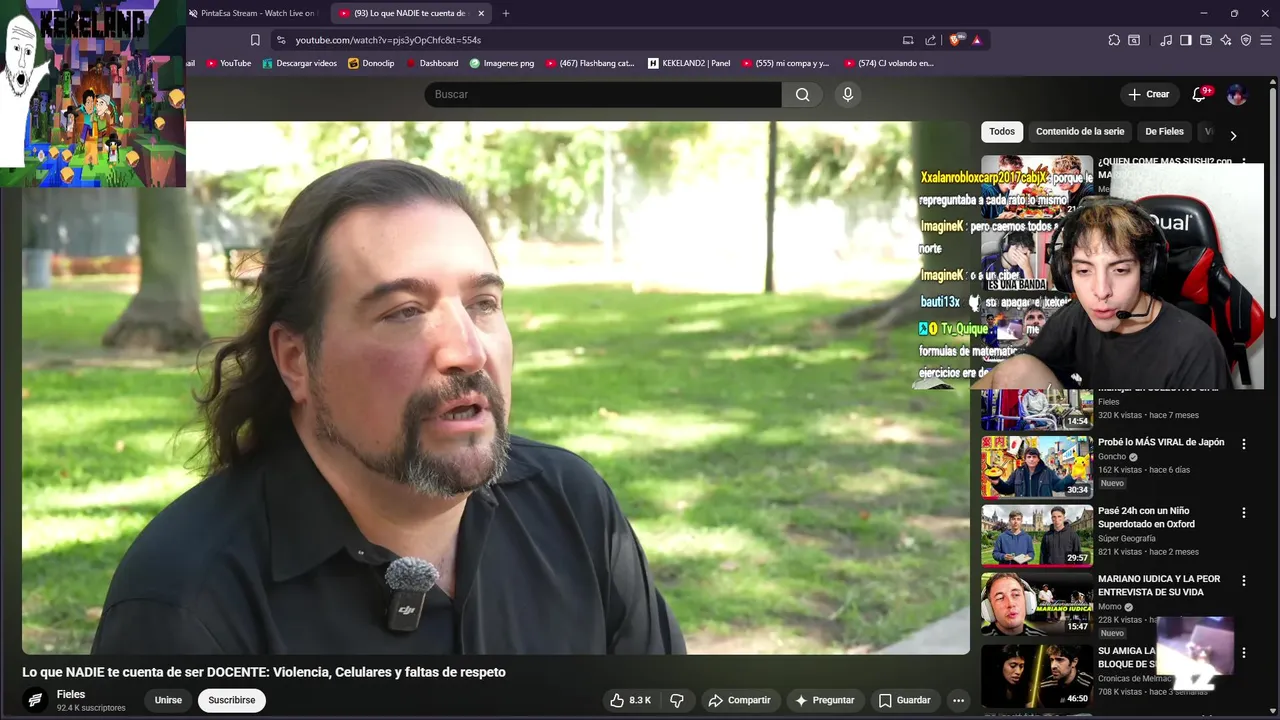Open more actions ellipsis below video
The image size is (1280, 720).
click(958, 700)
